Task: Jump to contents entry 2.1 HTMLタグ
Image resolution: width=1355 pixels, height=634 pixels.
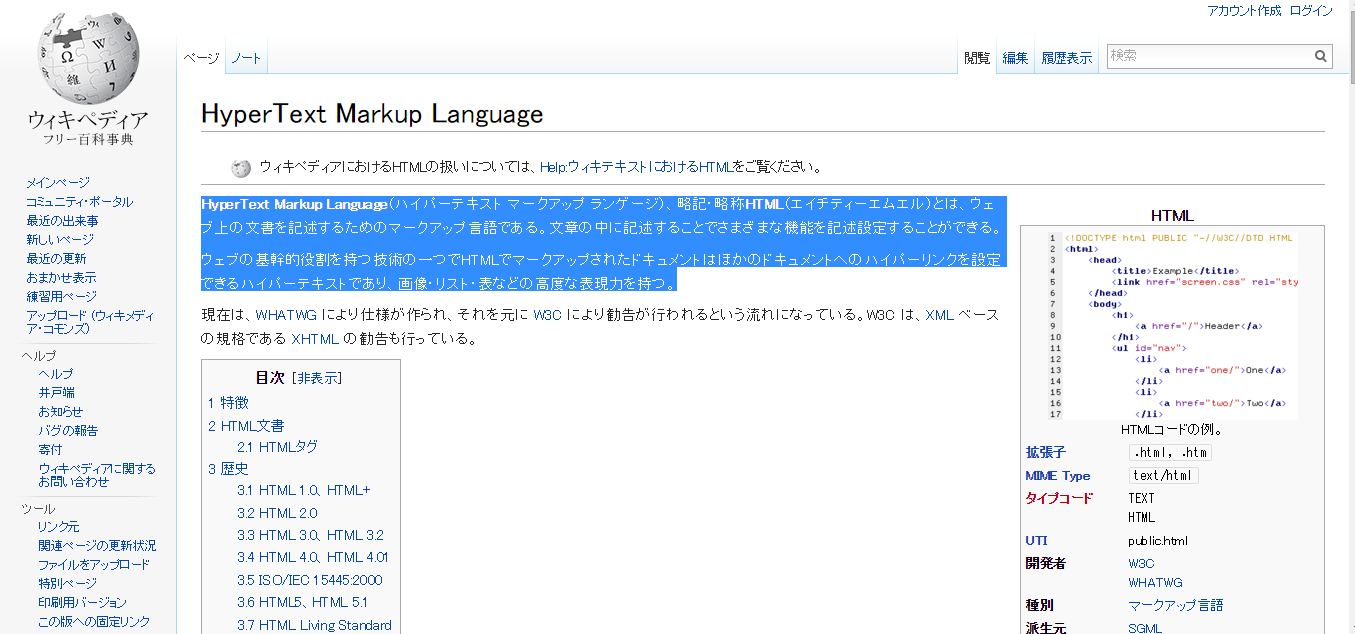Action: pyautogui.click(x=277, y=447)
